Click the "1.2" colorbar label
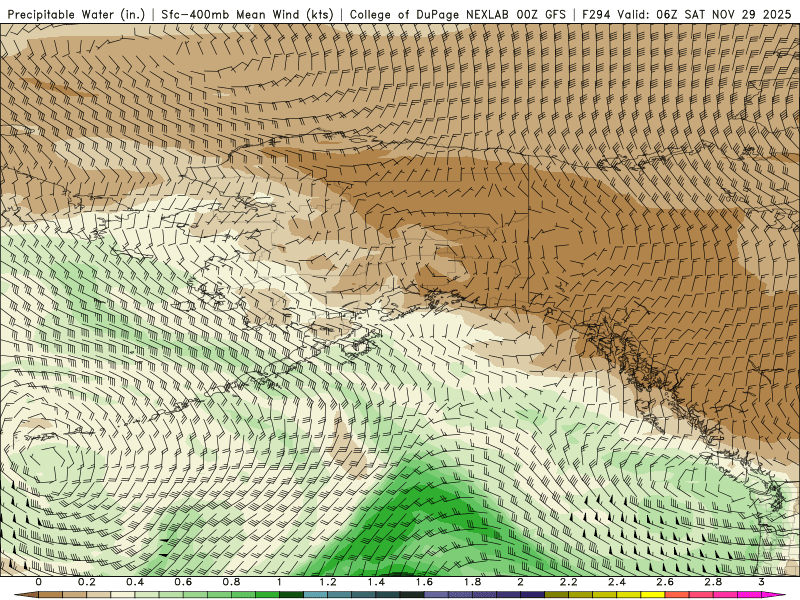800x600 pixels. [328, 582]
